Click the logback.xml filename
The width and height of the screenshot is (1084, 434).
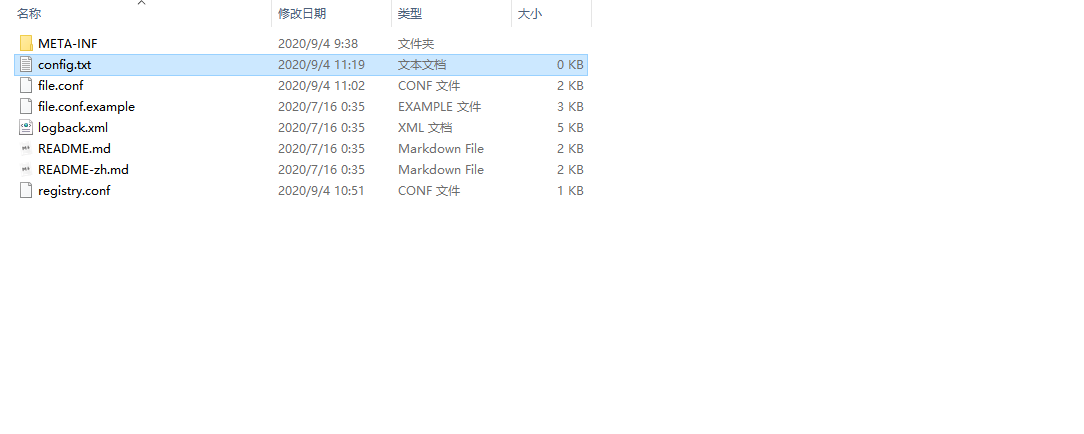pos(73,127)
